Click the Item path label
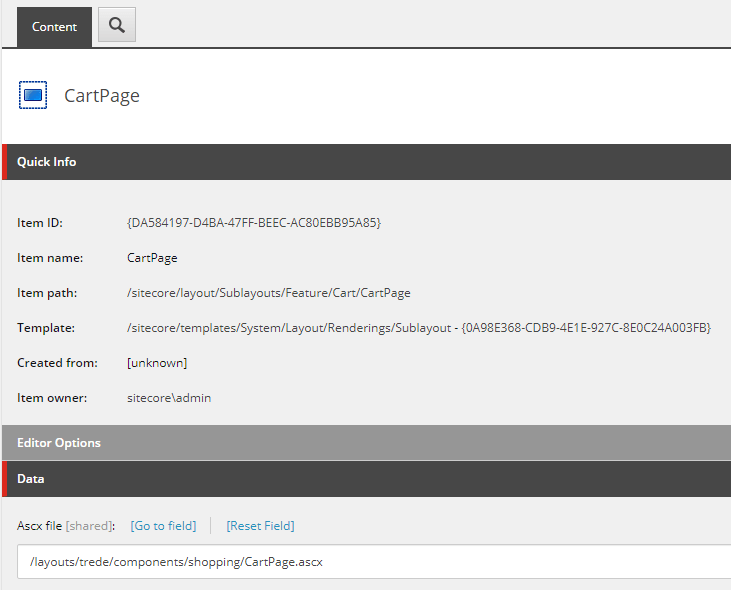 coord(47,293)
